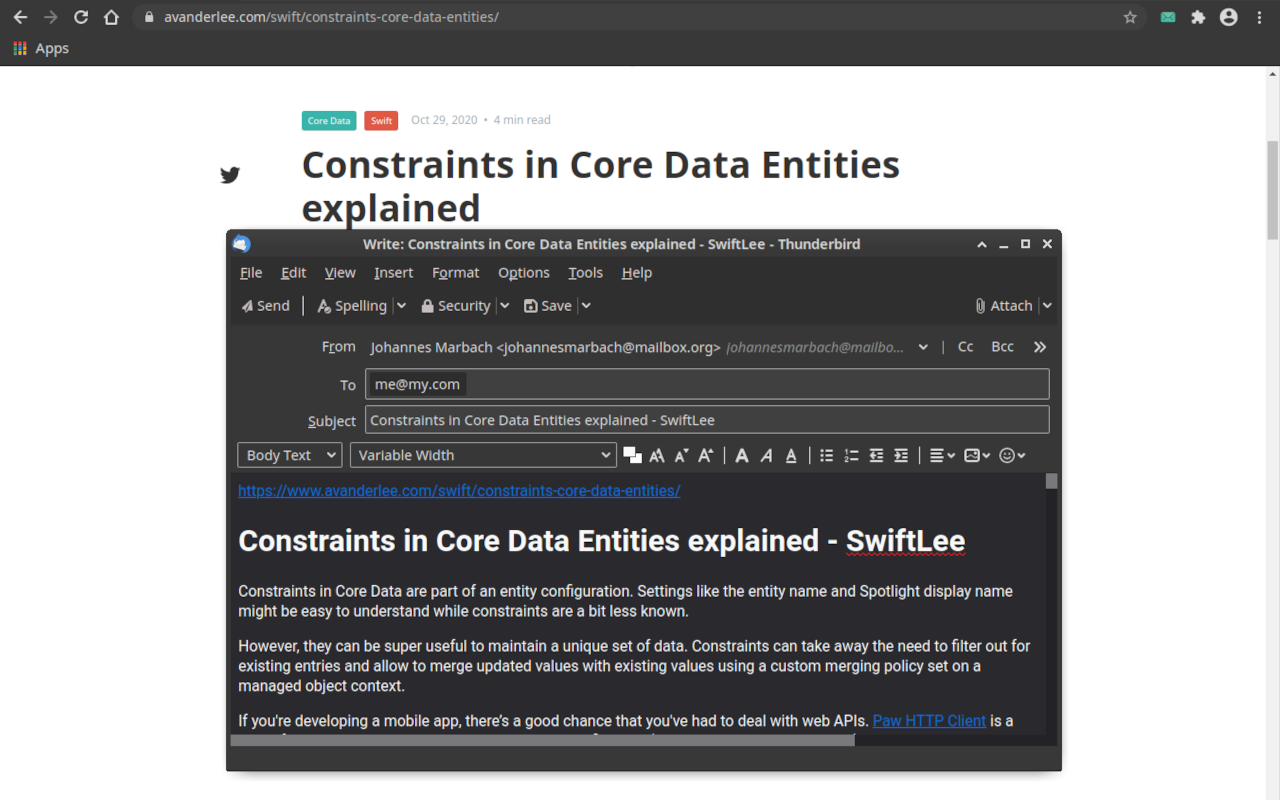Toggle underline text formatting
Viewport: 1280px width, 800px height.
pos(791,455)
